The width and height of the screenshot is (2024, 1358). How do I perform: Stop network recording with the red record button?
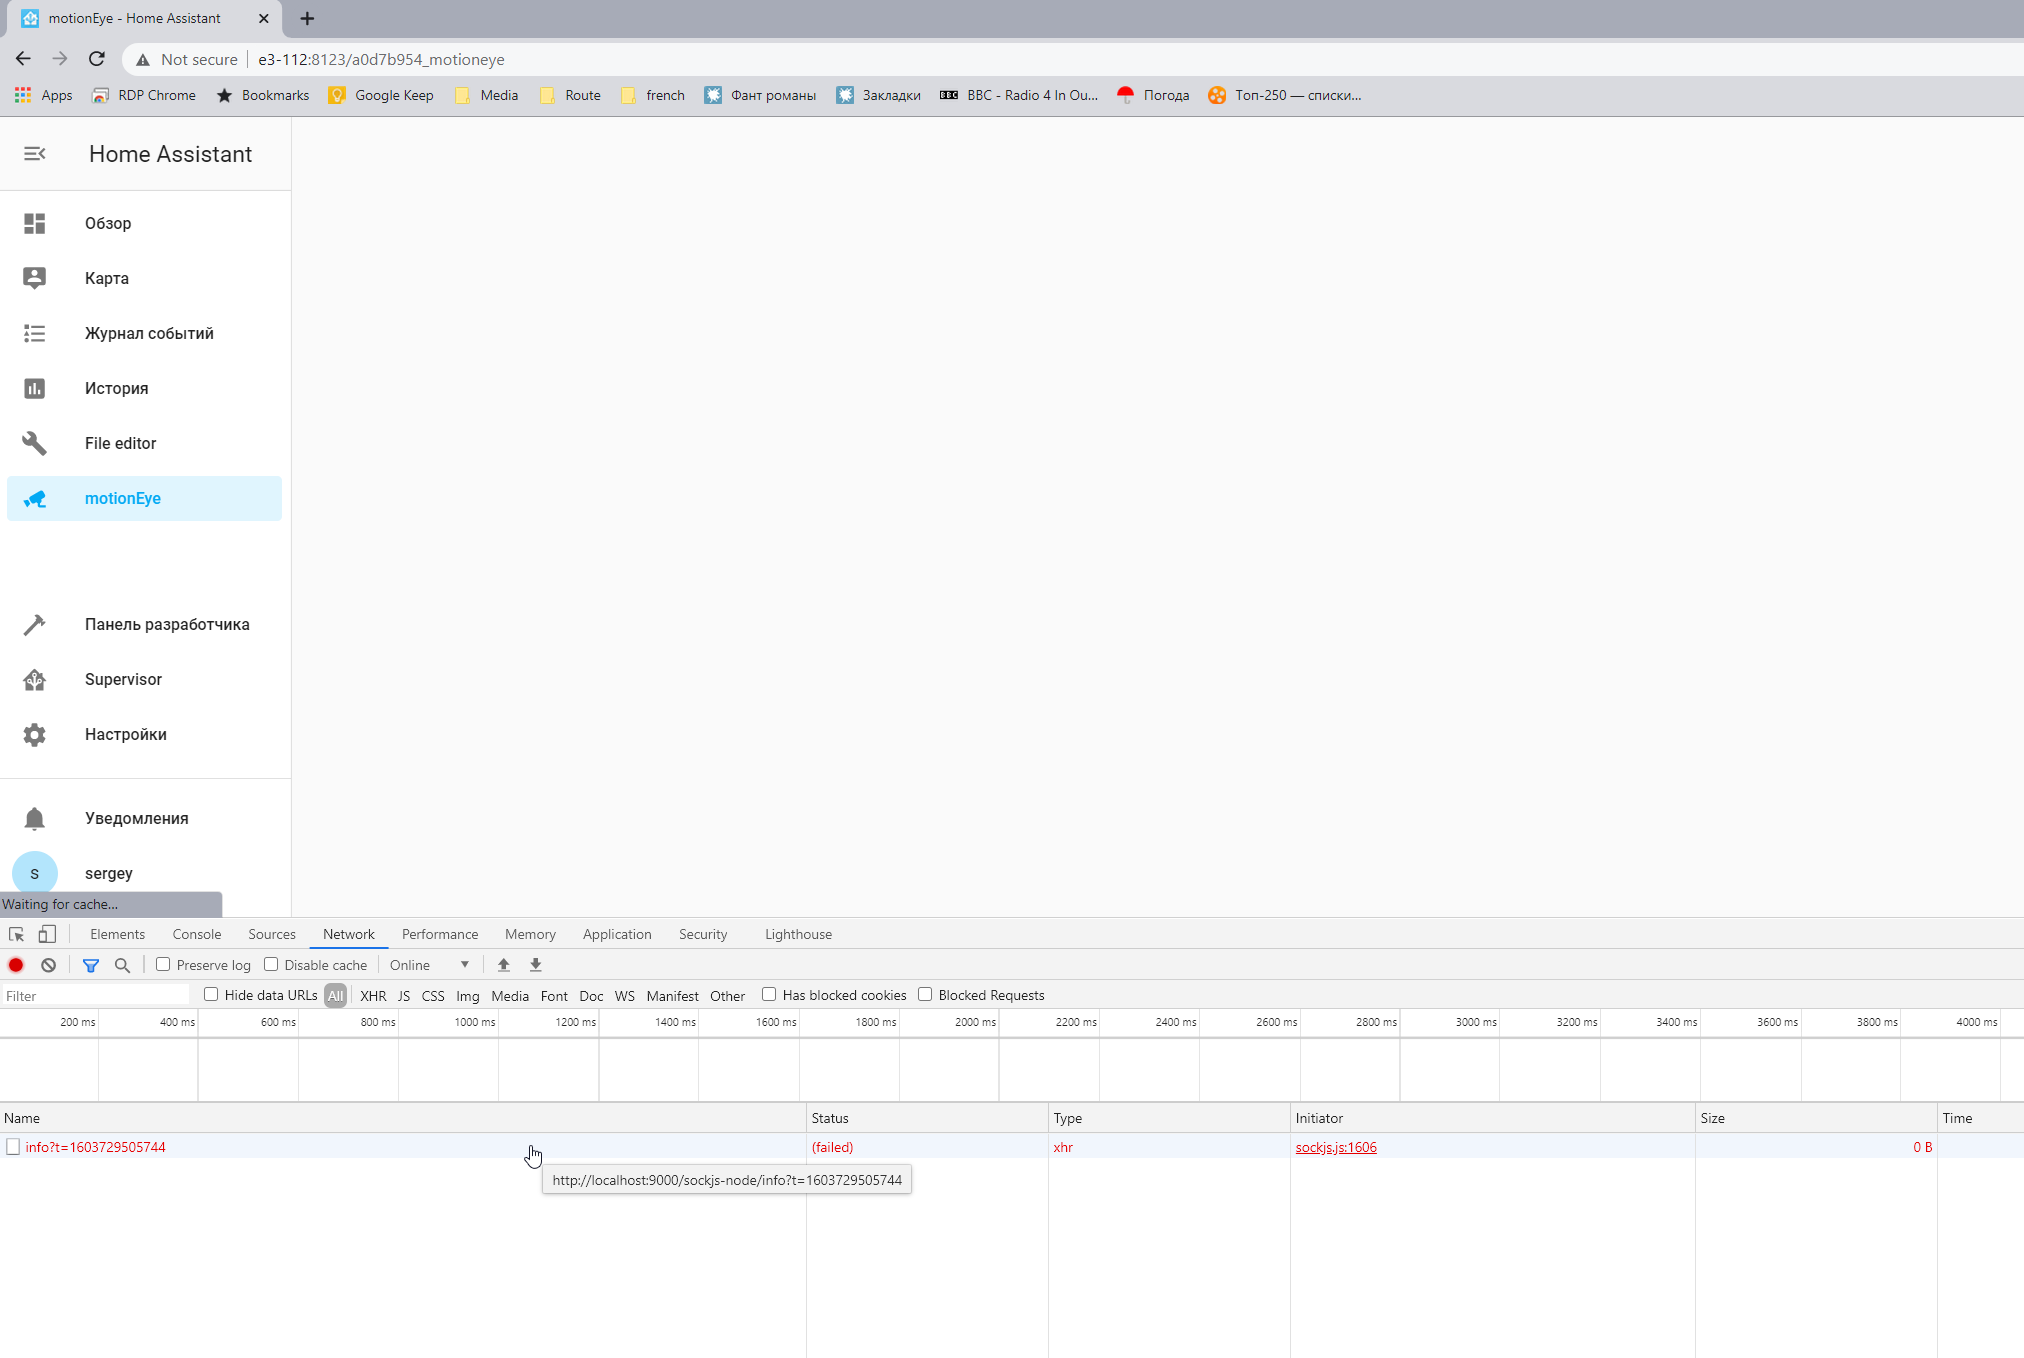16,965
